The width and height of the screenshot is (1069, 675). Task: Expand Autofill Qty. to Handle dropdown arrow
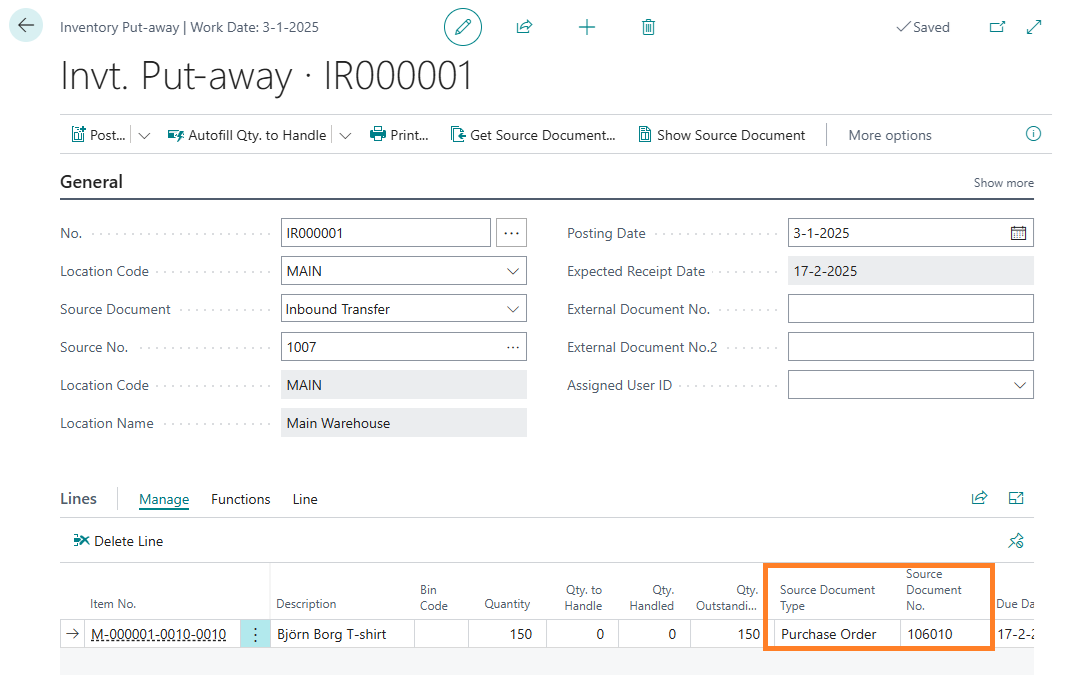(345, 135)
